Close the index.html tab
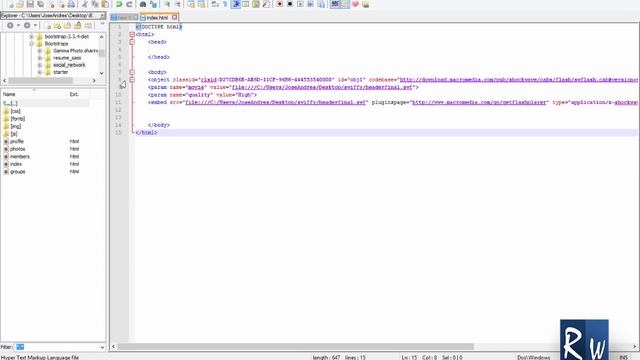The image size is (640, 360). [x=175, y=17]
